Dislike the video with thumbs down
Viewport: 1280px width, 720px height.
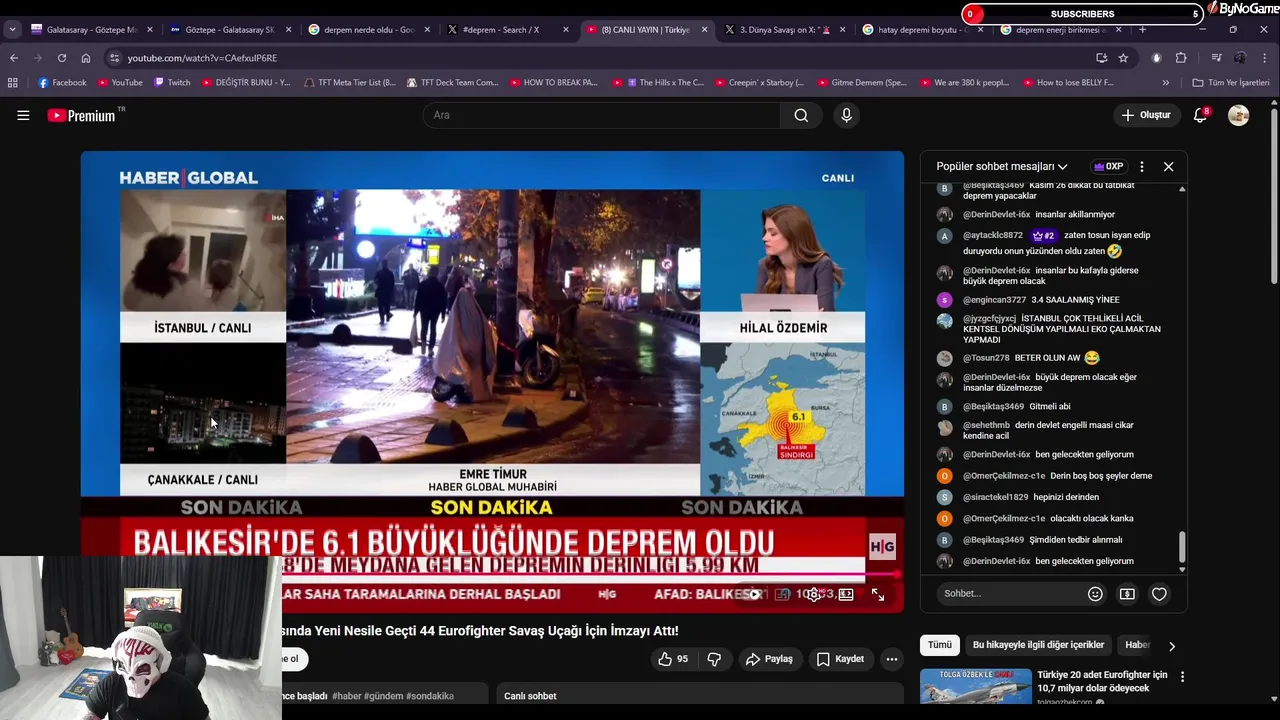click(714, 659)
